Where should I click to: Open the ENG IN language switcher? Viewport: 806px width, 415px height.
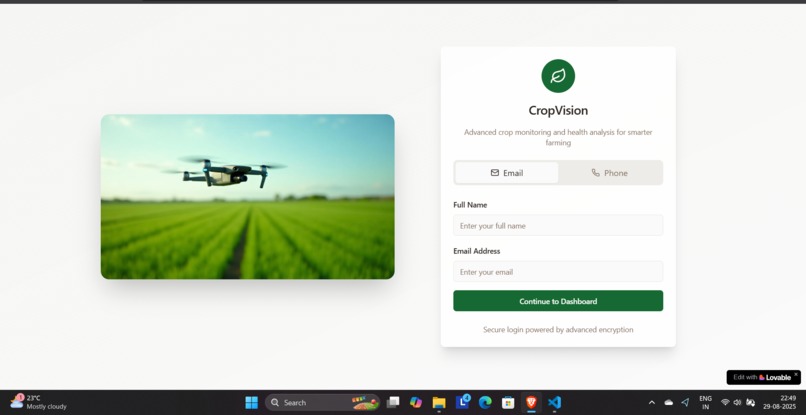pyautogui.click(x=706, y=403)
